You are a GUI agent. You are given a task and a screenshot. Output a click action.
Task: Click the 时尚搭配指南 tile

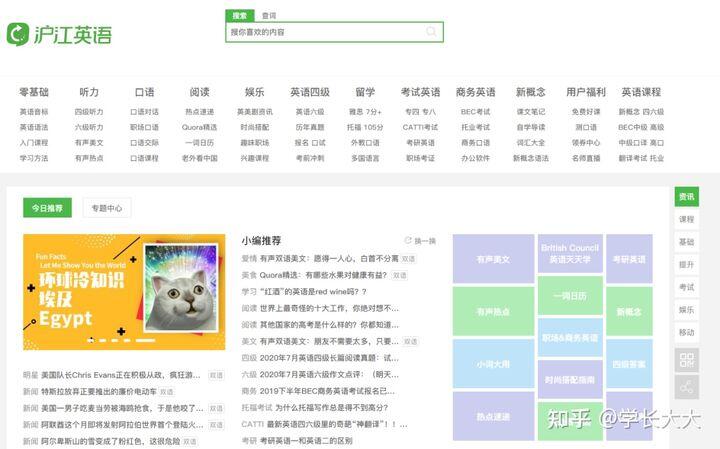570,380
